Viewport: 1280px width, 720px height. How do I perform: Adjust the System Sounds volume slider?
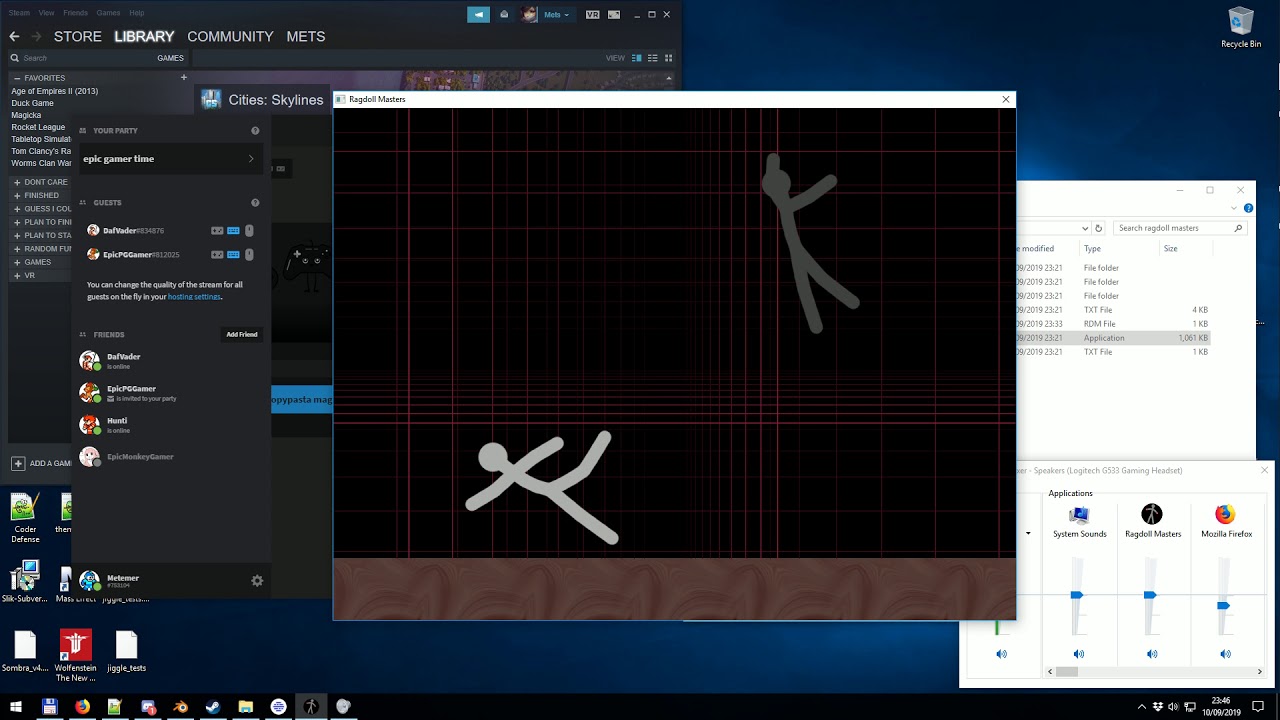pos(1077,595)
